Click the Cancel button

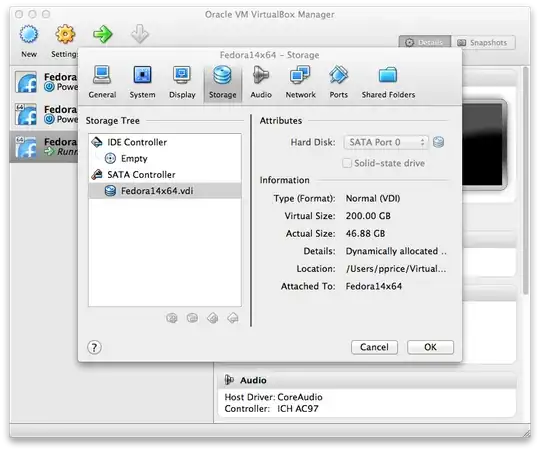click(374, 347)
